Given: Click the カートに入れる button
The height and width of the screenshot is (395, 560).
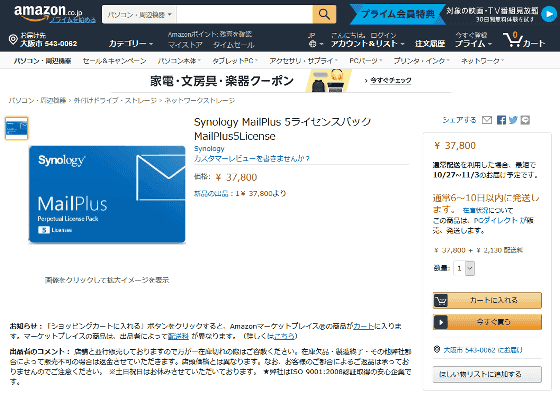Looking at the screenshot, I should click(487, 300).
